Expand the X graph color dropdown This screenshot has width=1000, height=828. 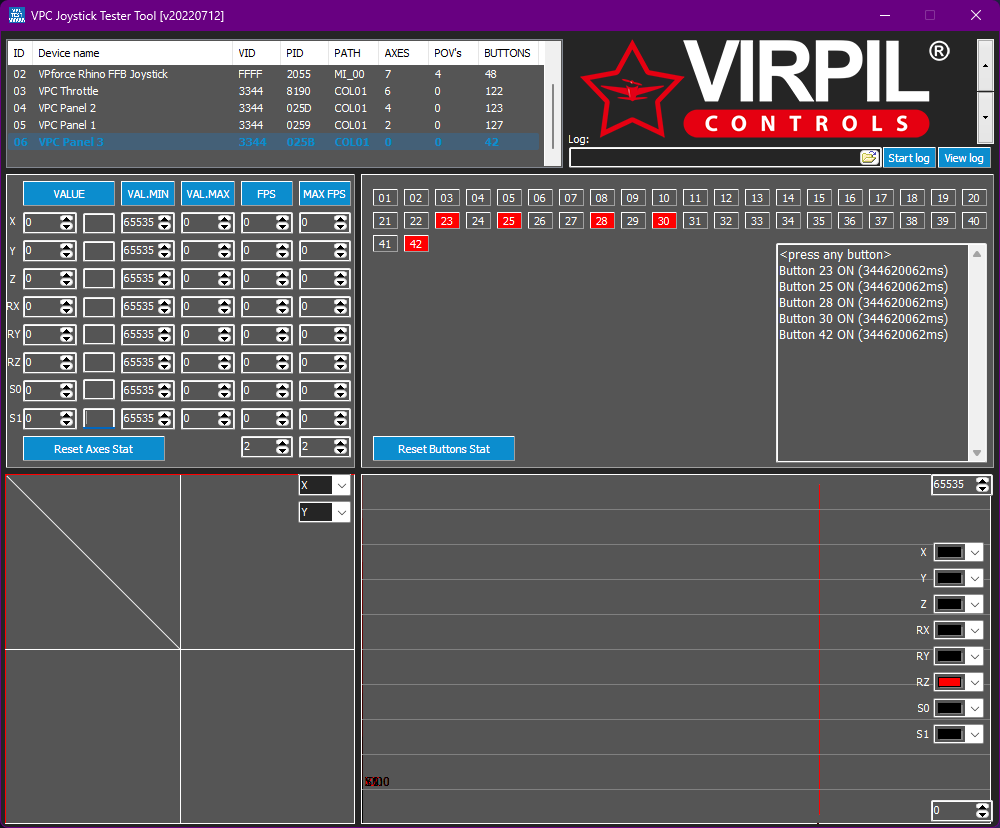[x=974, y=552]
